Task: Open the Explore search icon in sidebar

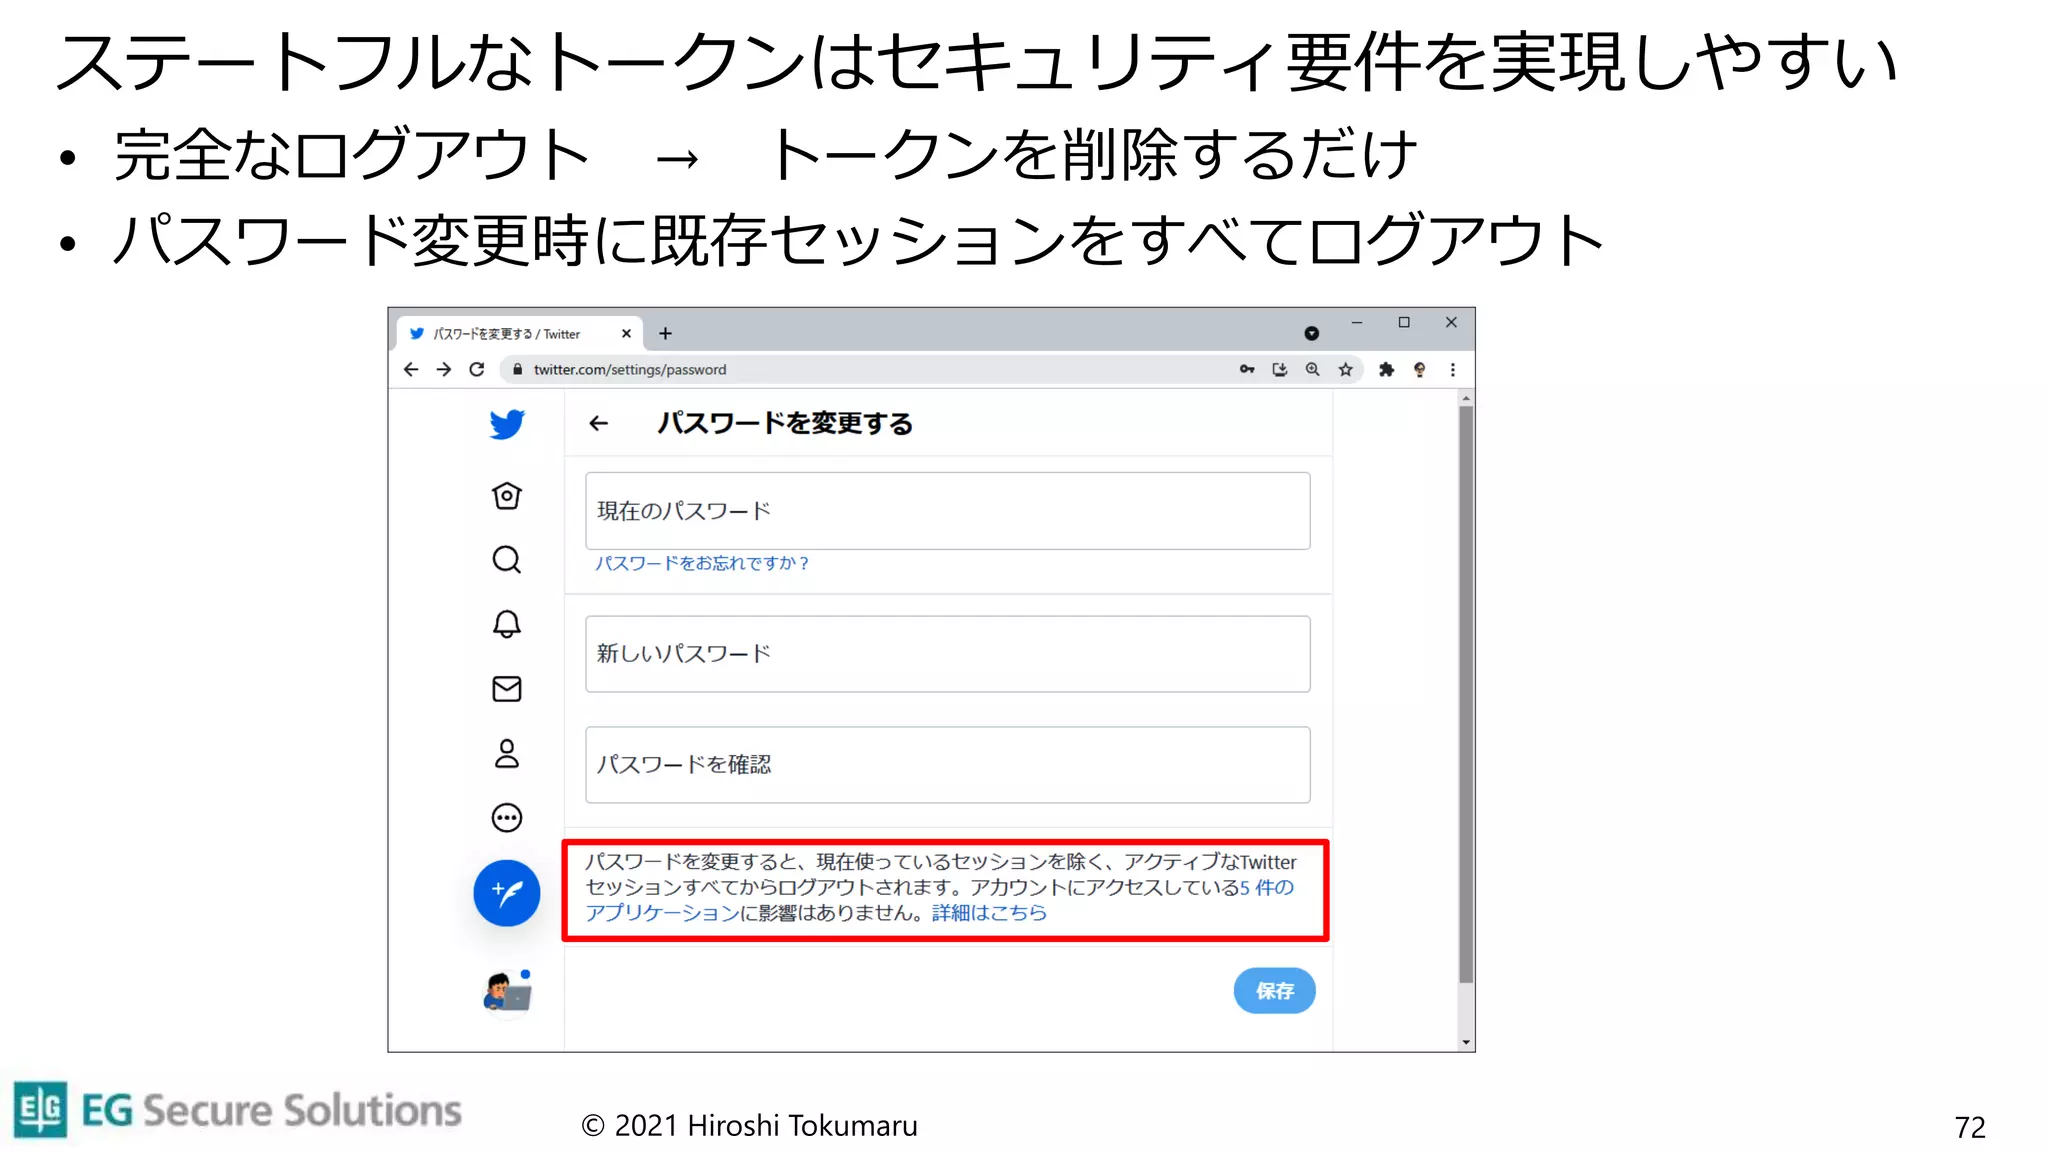Action: [x=507, y=559]
